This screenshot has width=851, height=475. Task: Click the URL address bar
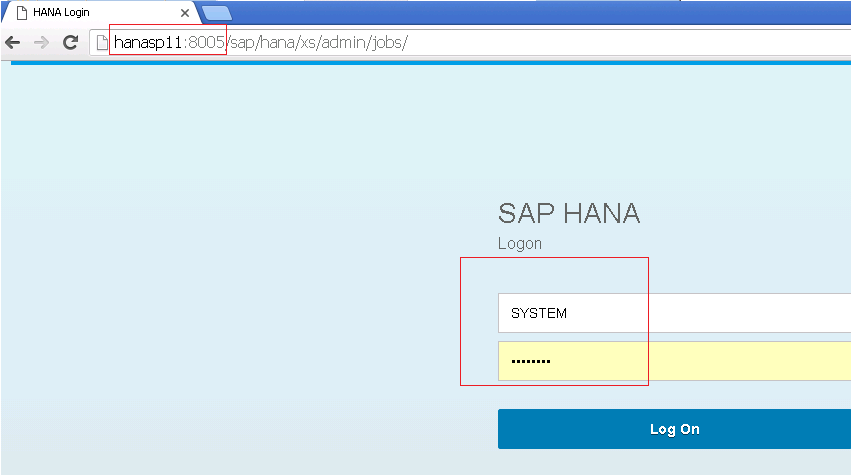coord(470,42)
